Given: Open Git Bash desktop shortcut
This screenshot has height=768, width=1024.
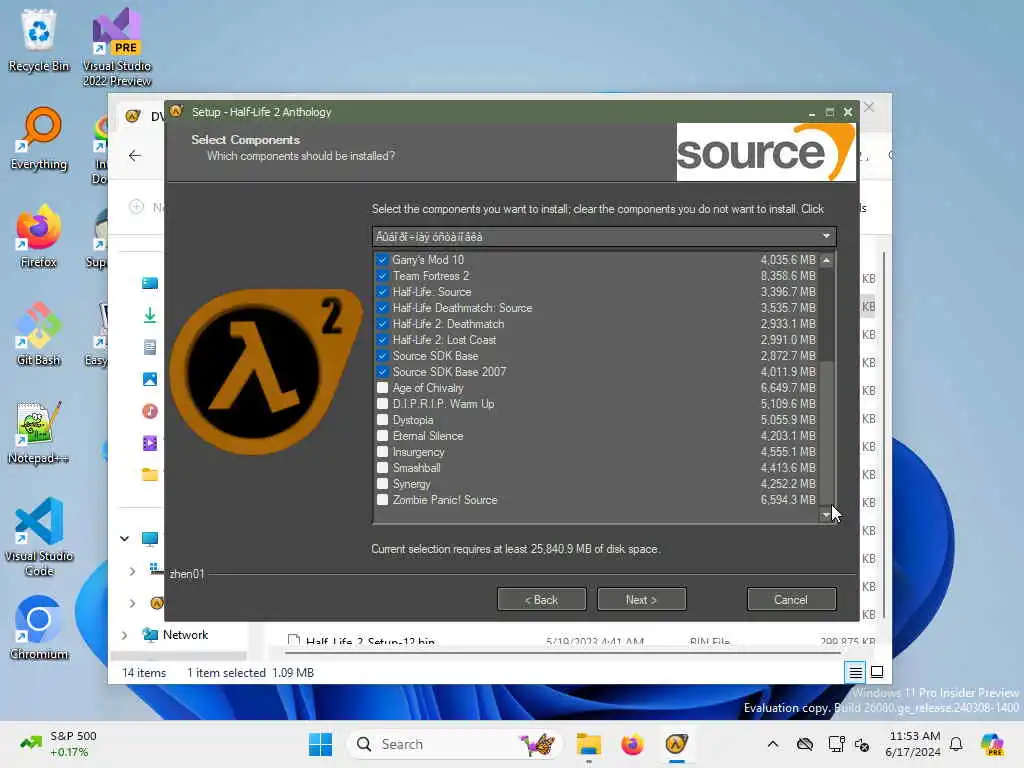Looking at the screenshot, I should pos(39,334).
